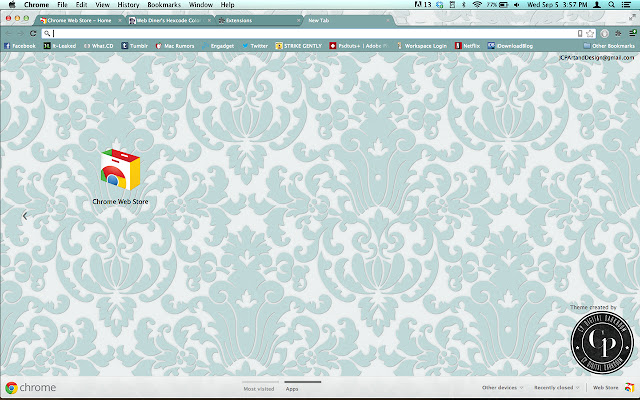Open the Facebook bookmark
The image size is (640, 400).
[x=20, y=46]
